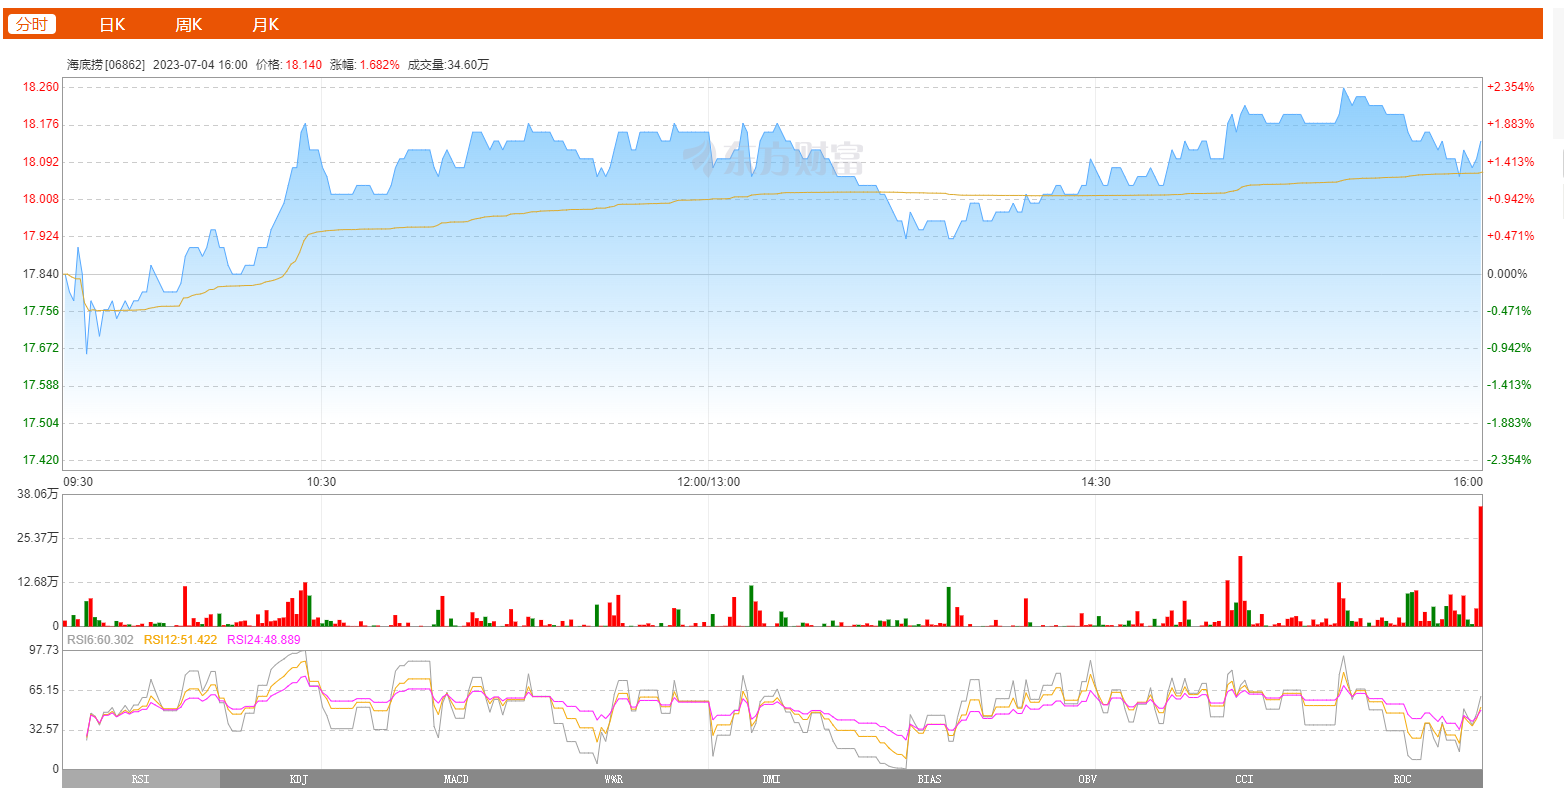Click the 17.924 price axis label
Screen dimensions: 1564x800
(x=41, y=236)
